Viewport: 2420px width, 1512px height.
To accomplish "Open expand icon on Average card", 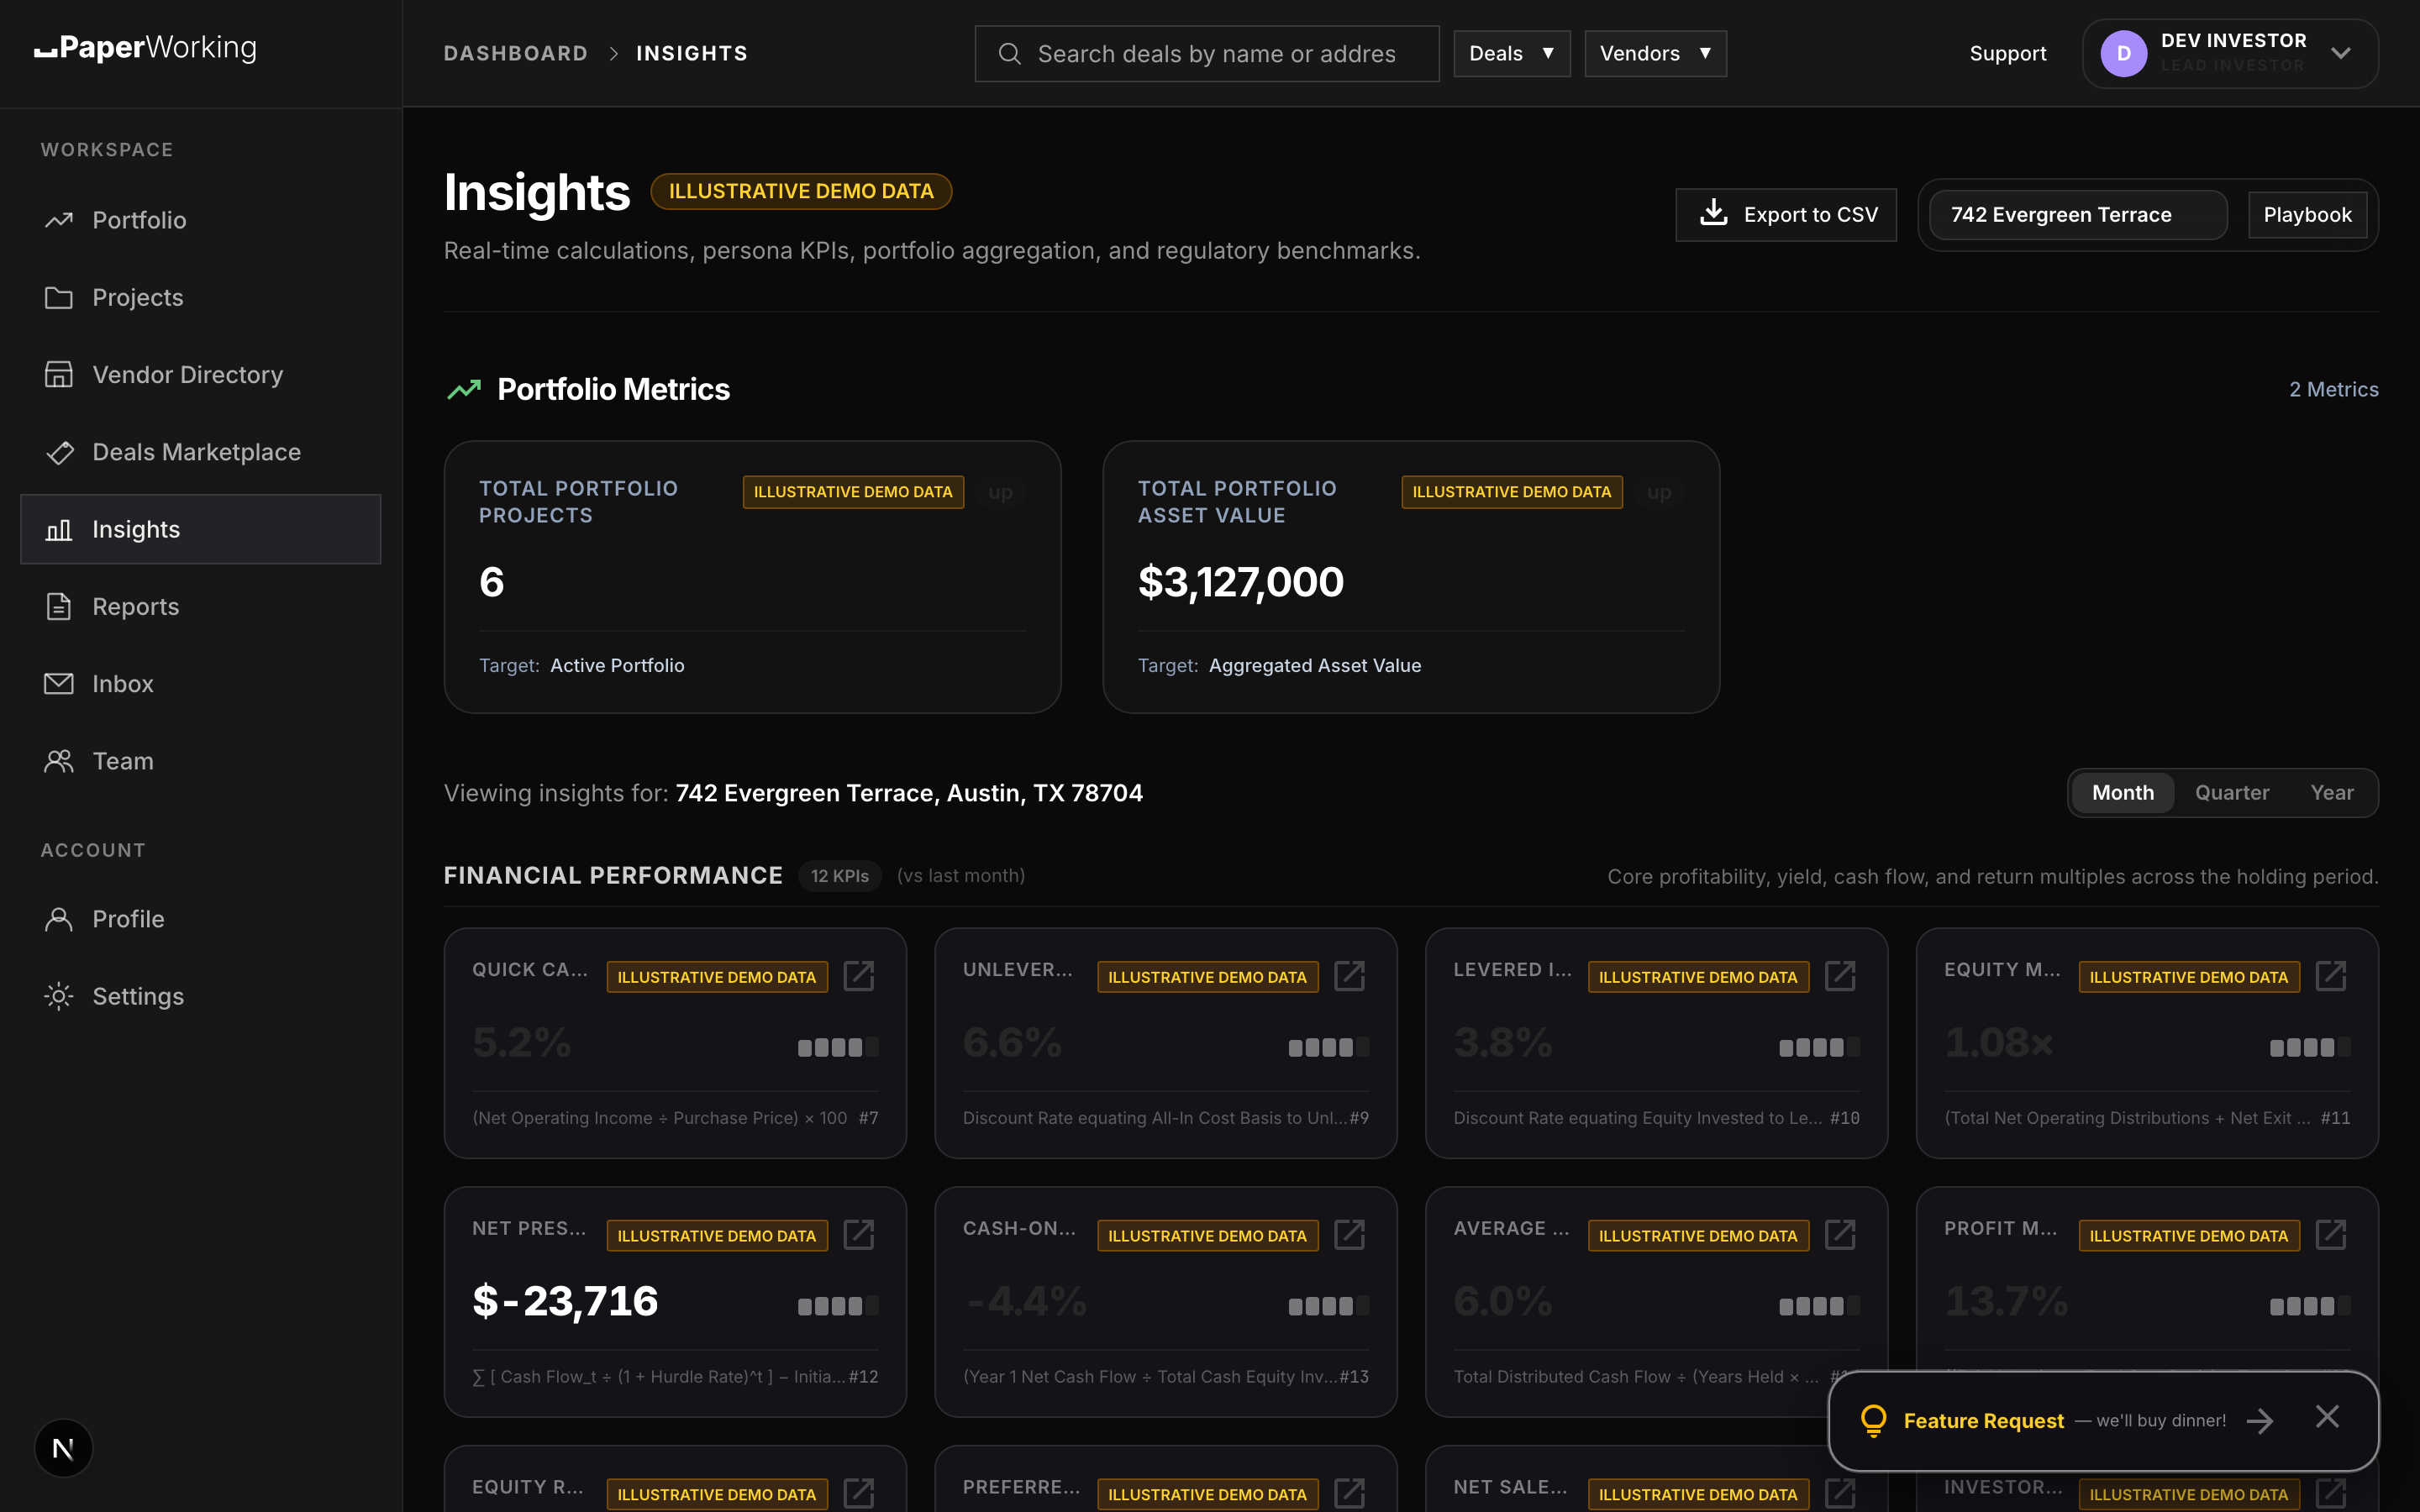I will tap(1840, 1235).
